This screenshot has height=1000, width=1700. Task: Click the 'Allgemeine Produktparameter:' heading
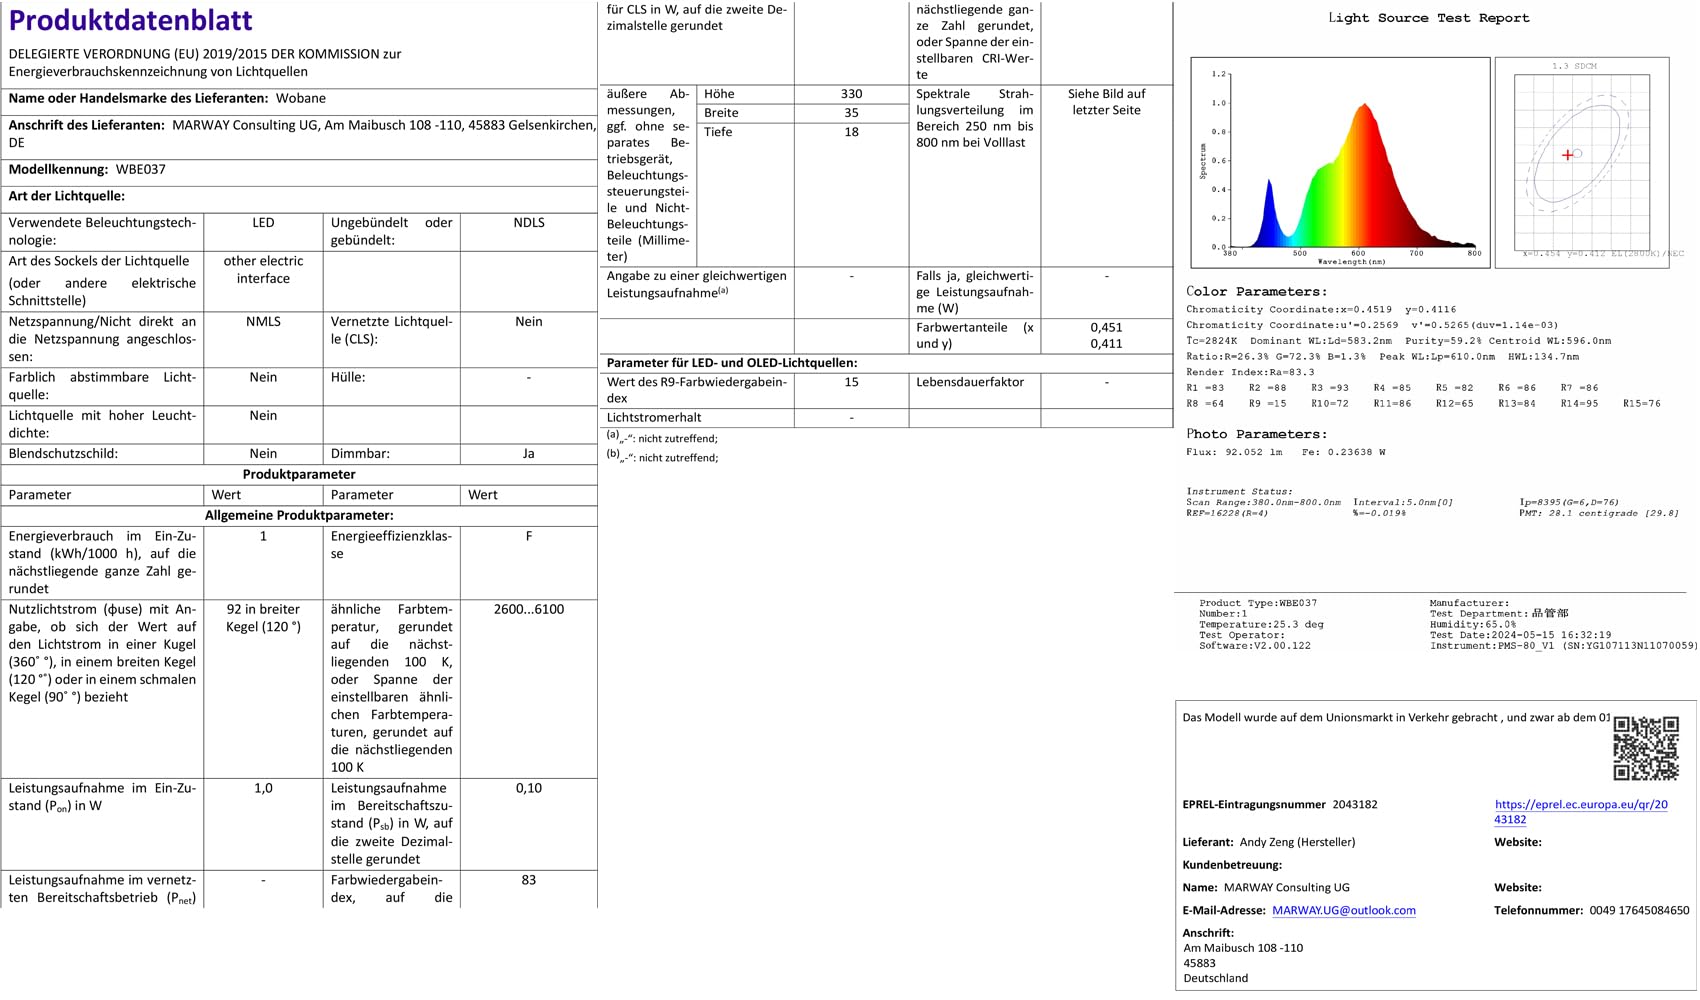pyautogui.click(x=299, y=515)
